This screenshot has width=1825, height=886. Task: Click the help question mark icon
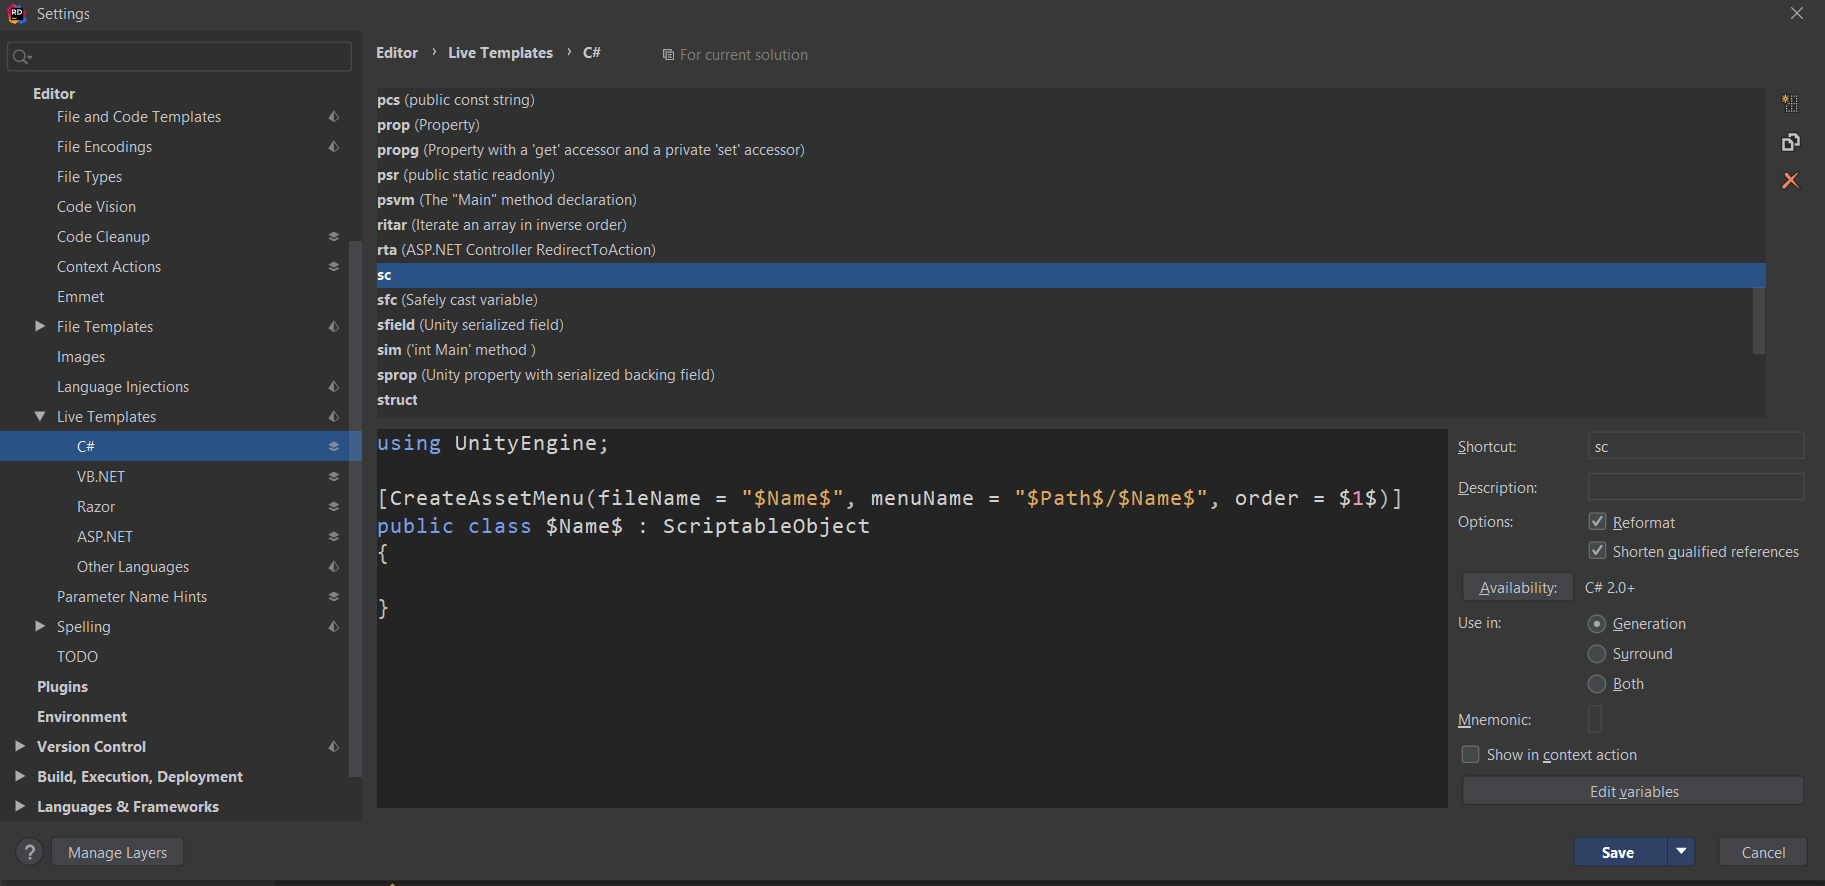30,852
